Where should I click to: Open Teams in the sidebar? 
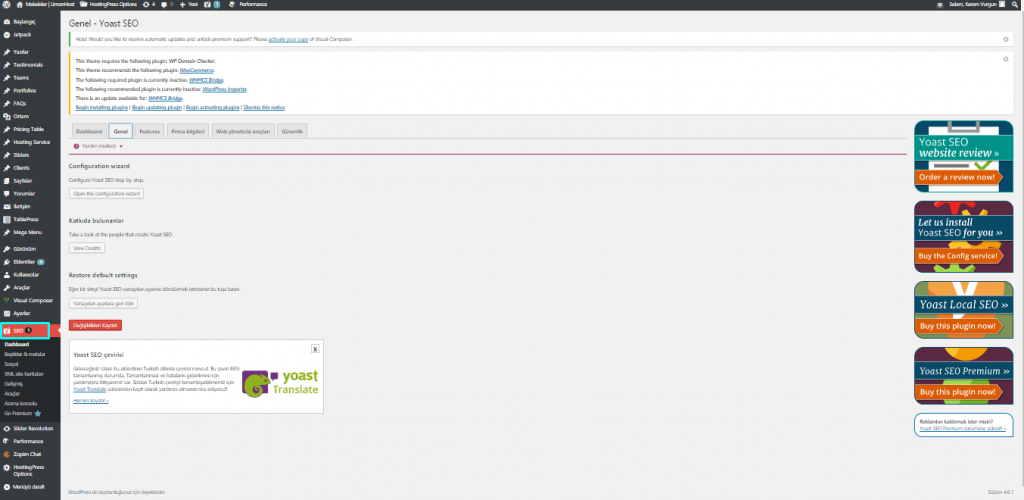[x=21, y=78]
